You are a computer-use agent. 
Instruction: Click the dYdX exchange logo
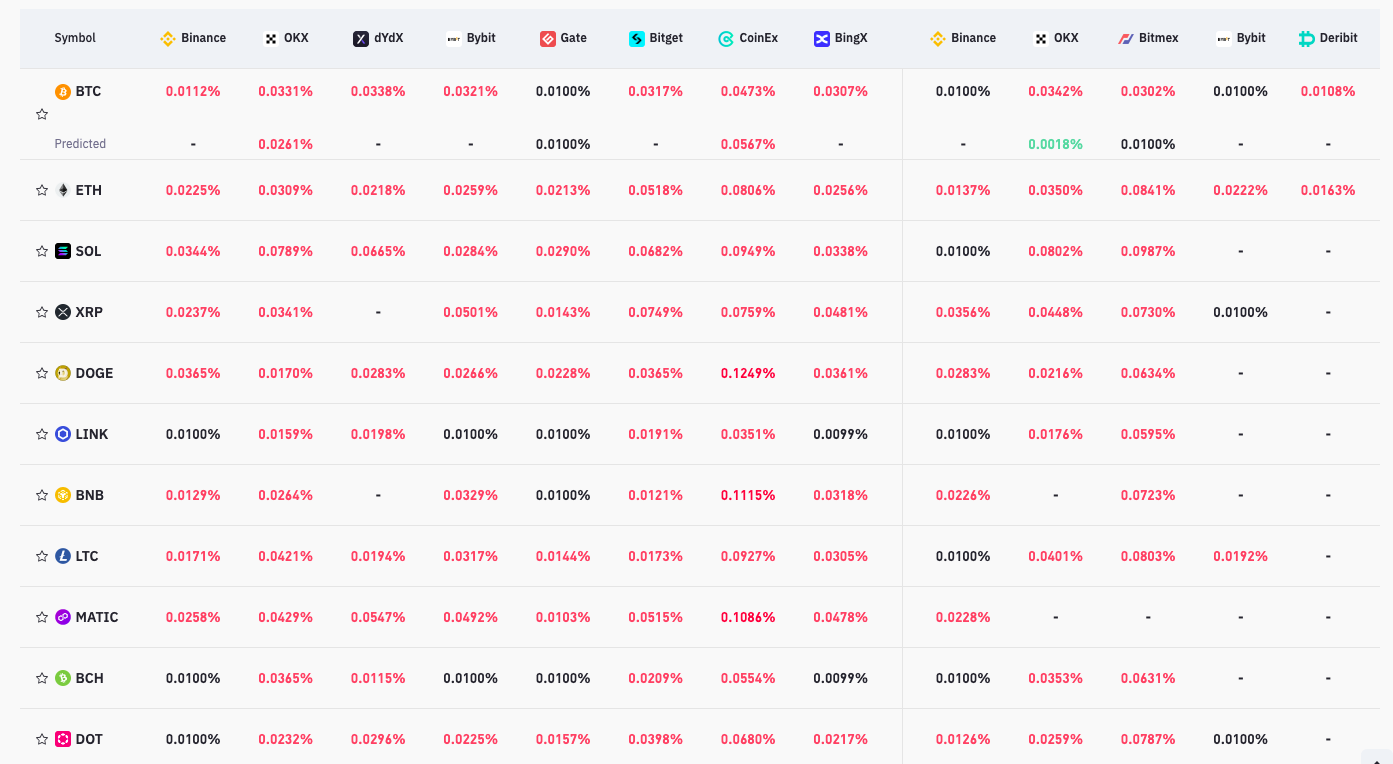tap(361, 39)
